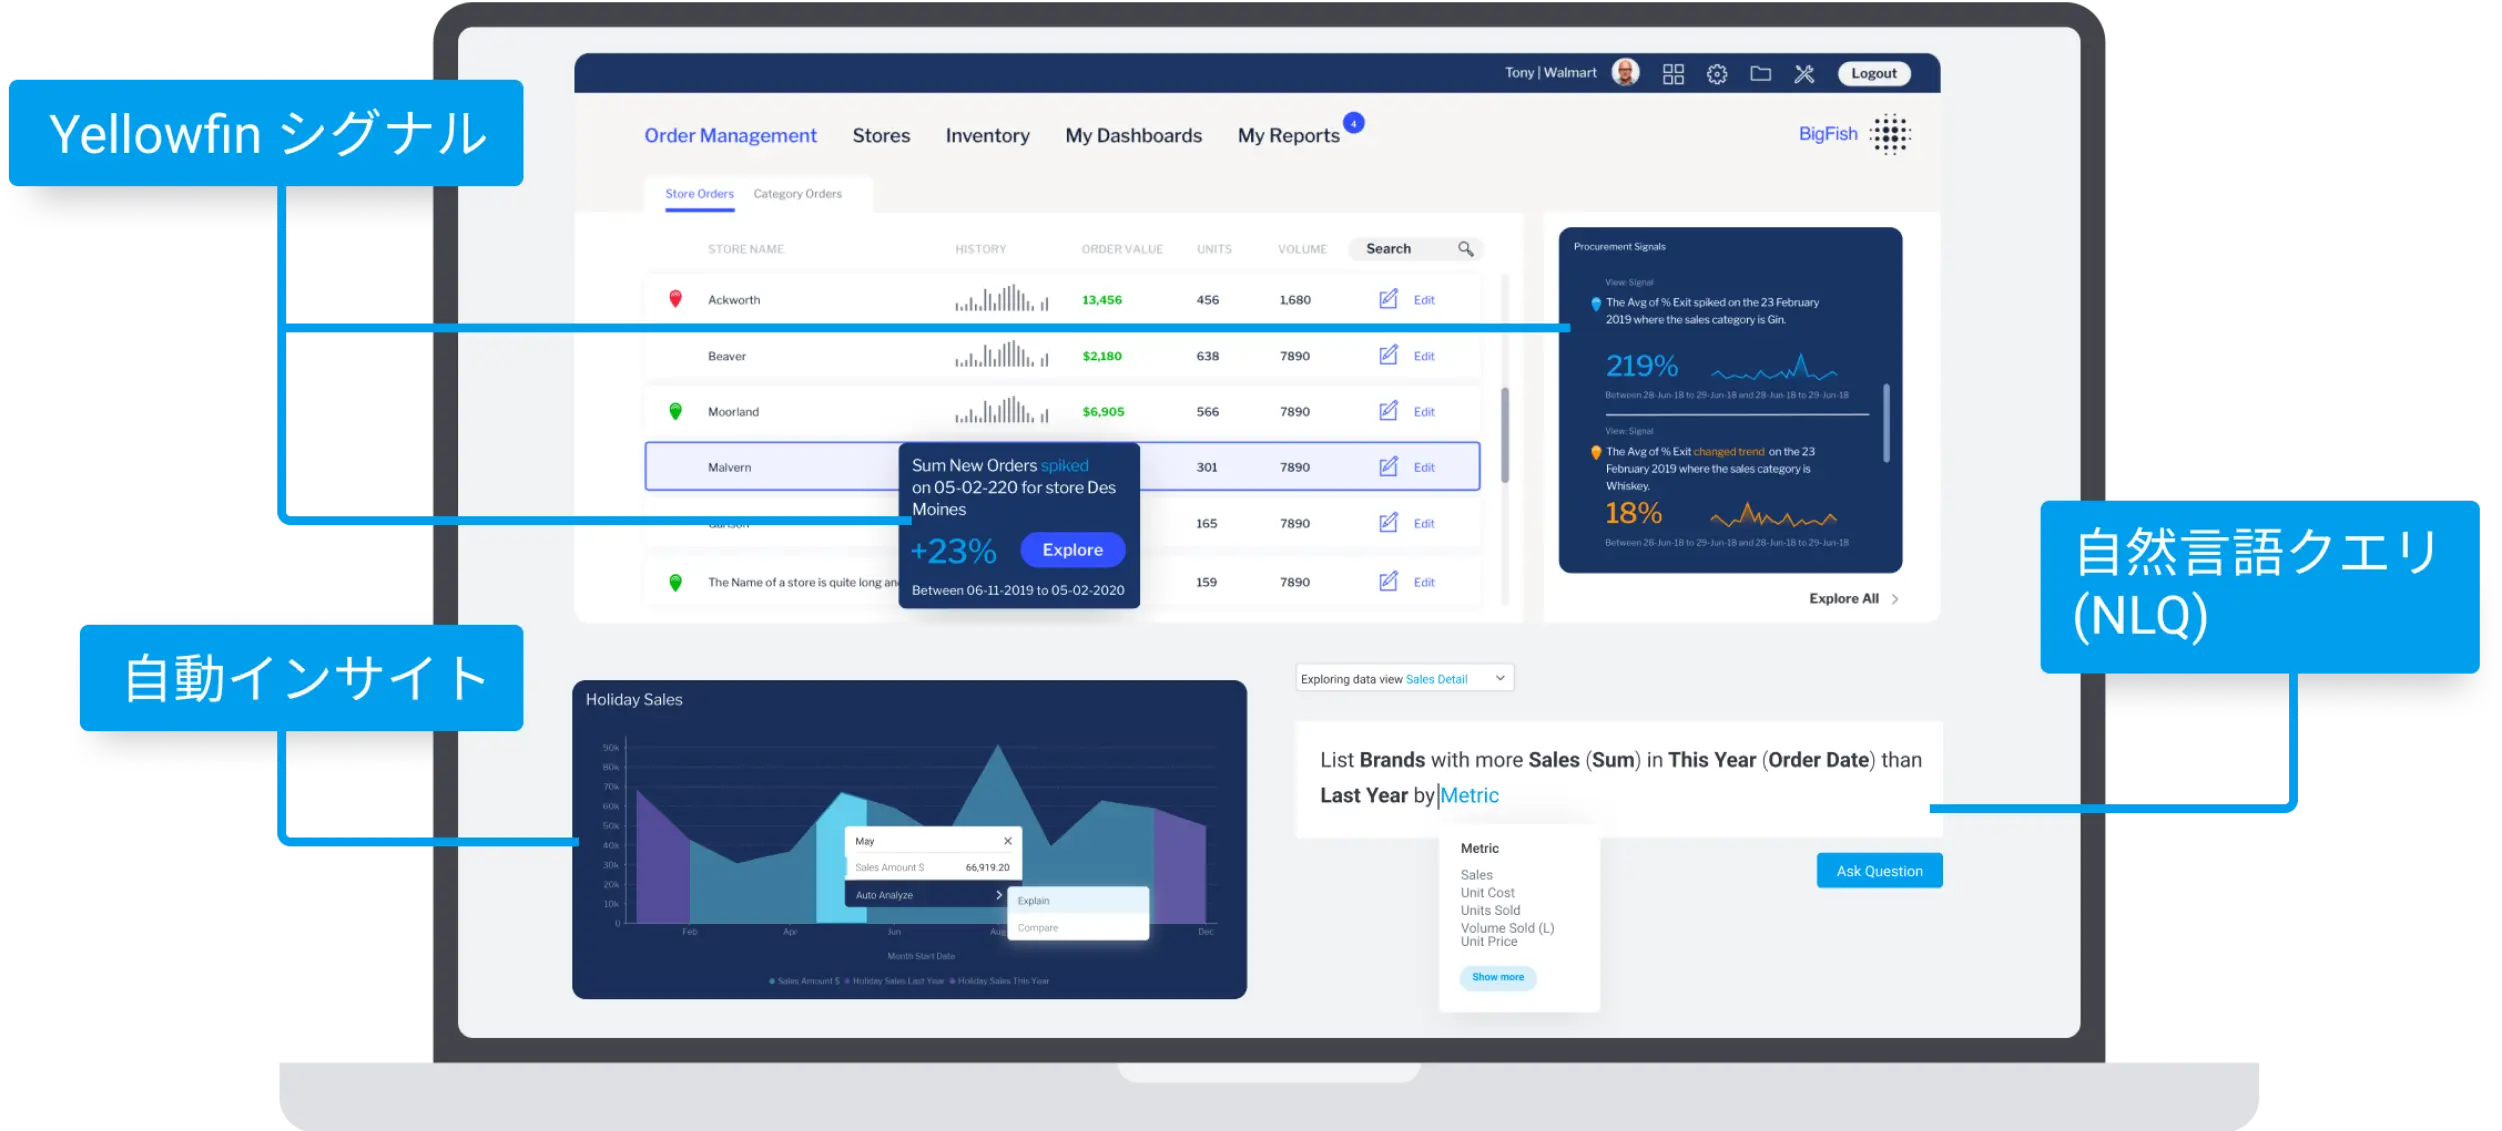
Task: Close the May tooltip popup
Action: (x=1008, y=841)
